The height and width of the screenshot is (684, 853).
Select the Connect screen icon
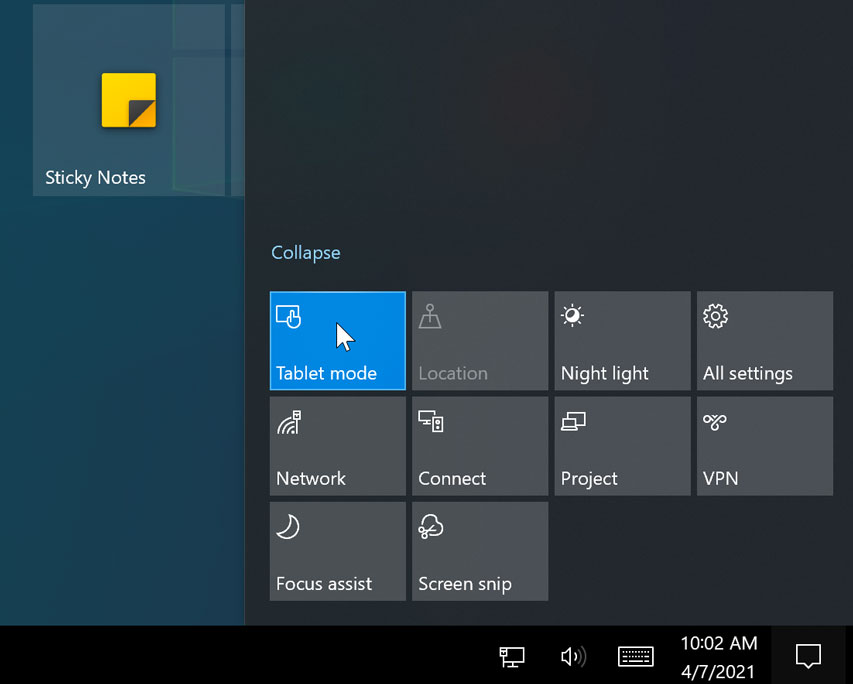[430, 421]
